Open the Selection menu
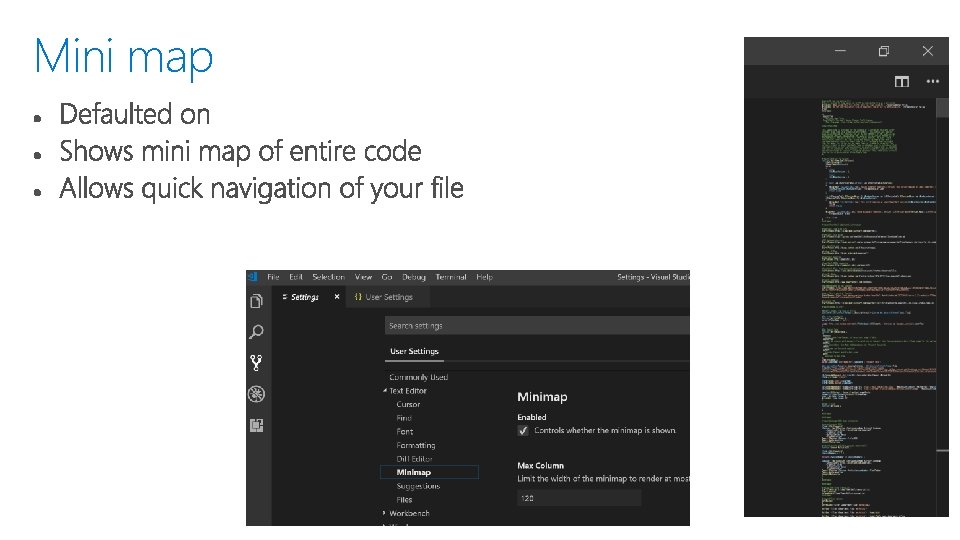 coord(328,277)
